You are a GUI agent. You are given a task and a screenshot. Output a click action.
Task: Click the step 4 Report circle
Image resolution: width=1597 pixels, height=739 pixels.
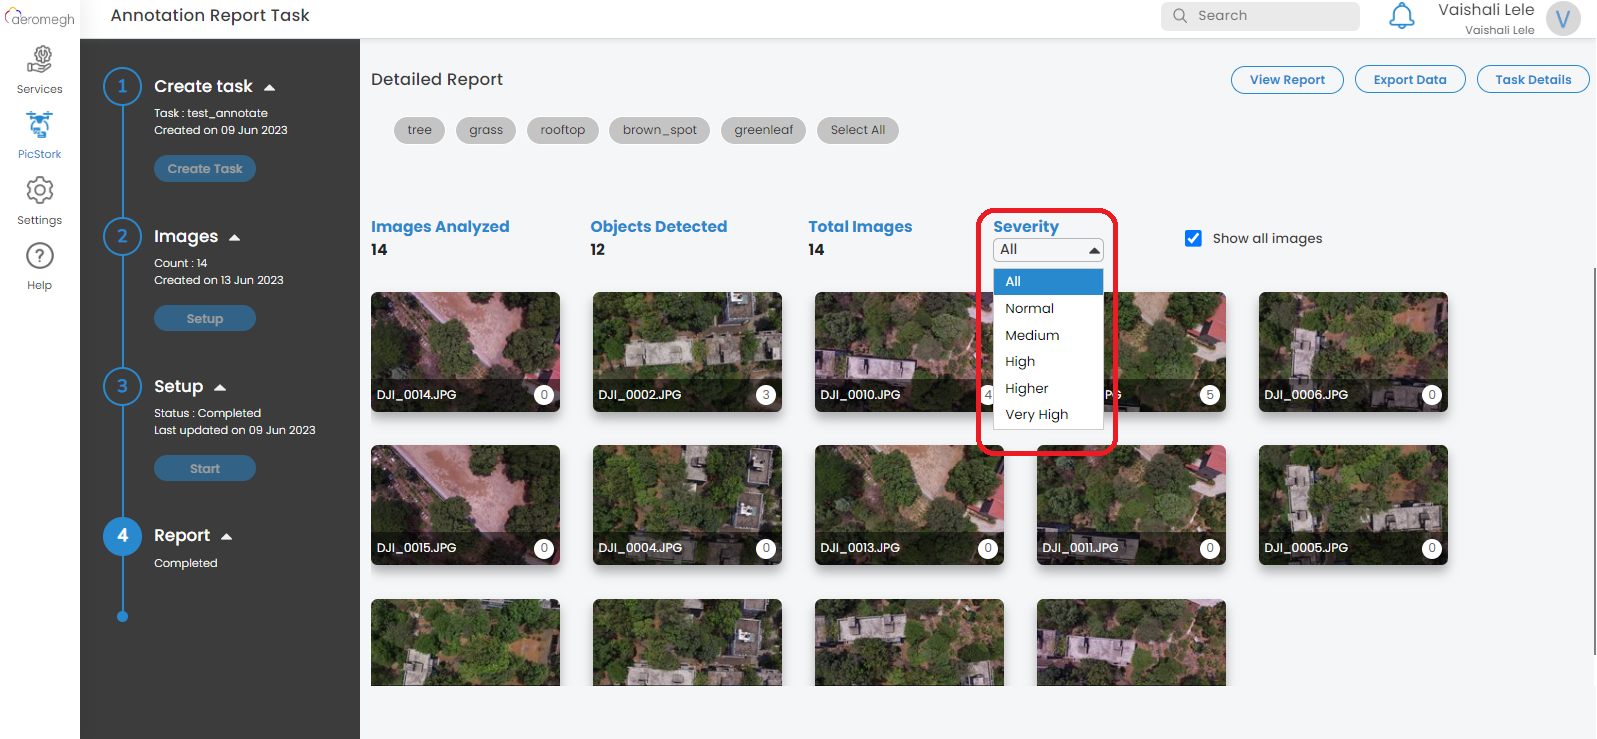coord(122,535)
